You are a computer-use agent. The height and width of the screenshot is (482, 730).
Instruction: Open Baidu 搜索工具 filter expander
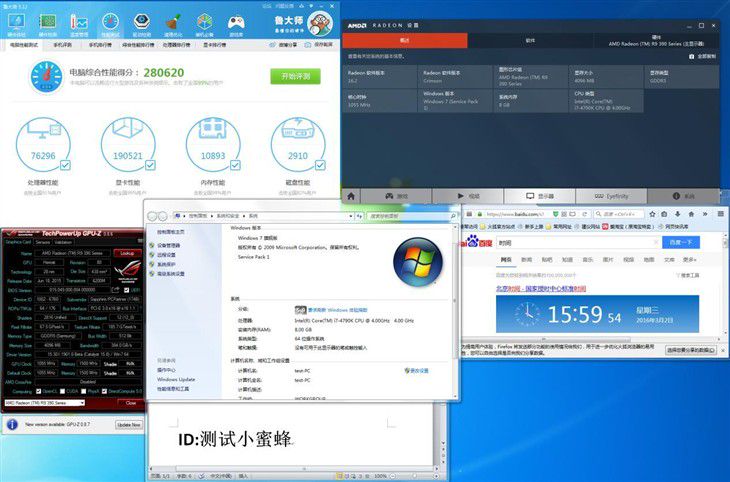pos(687,275)
